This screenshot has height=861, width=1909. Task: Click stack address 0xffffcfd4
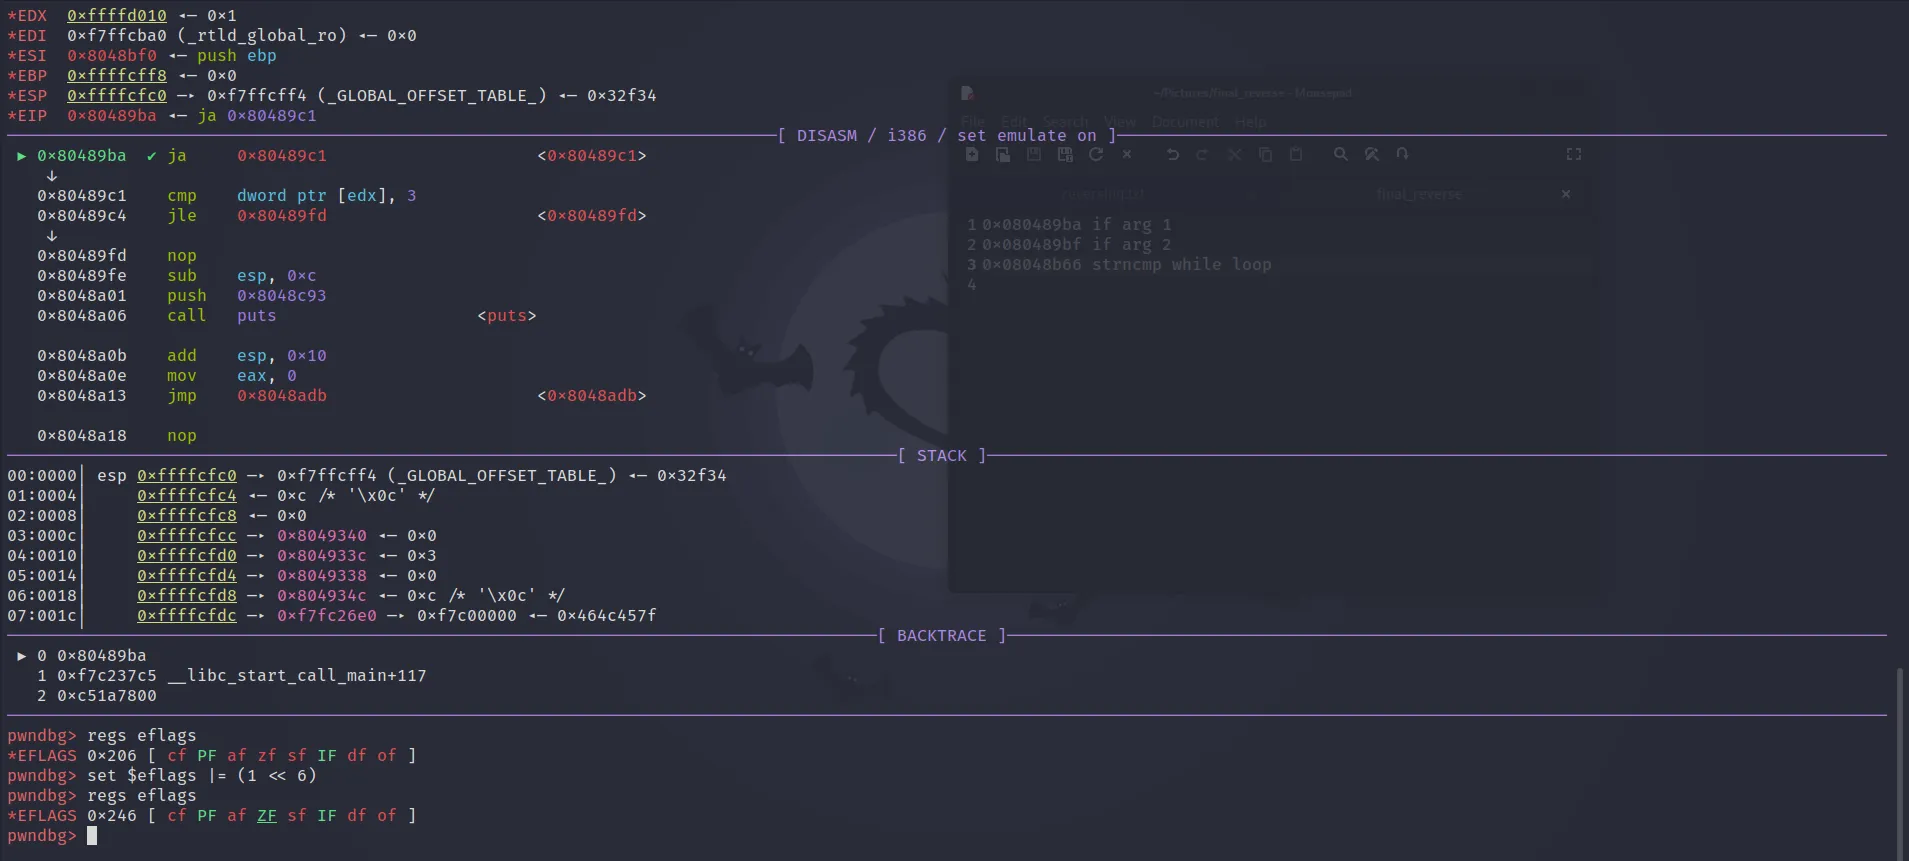tap(187, 576)
